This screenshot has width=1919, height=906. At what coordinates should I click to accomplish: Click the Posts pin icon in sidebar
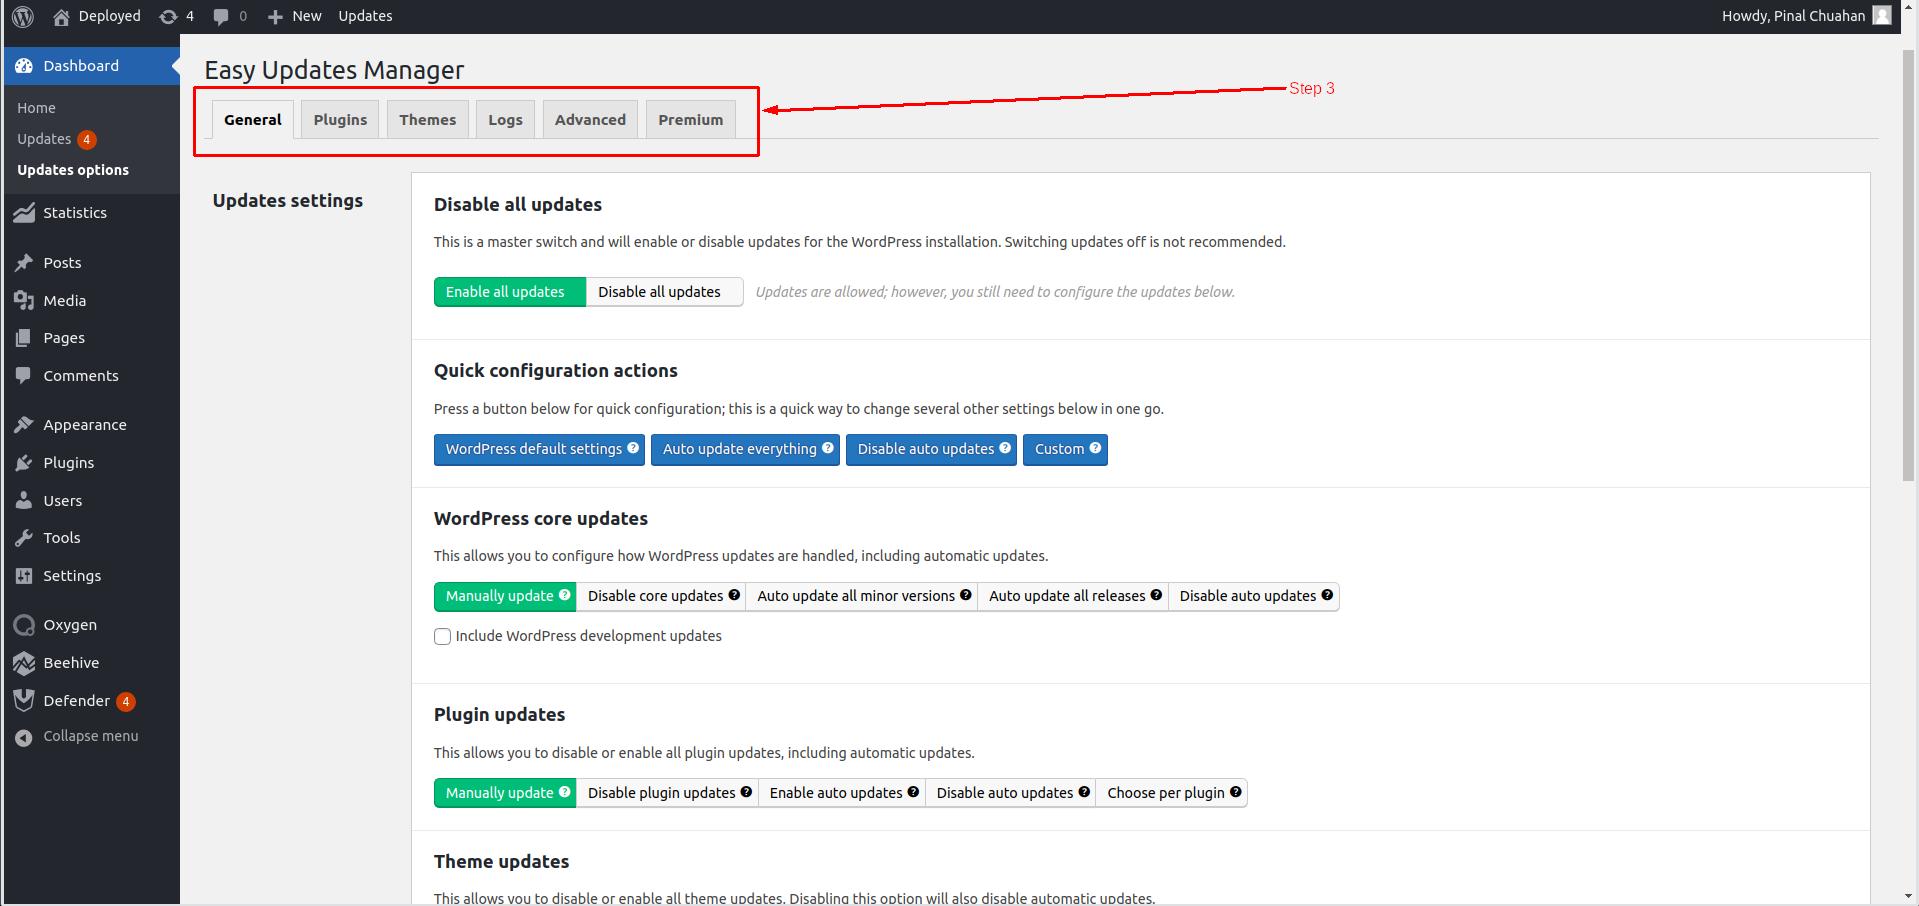point(24,263)
